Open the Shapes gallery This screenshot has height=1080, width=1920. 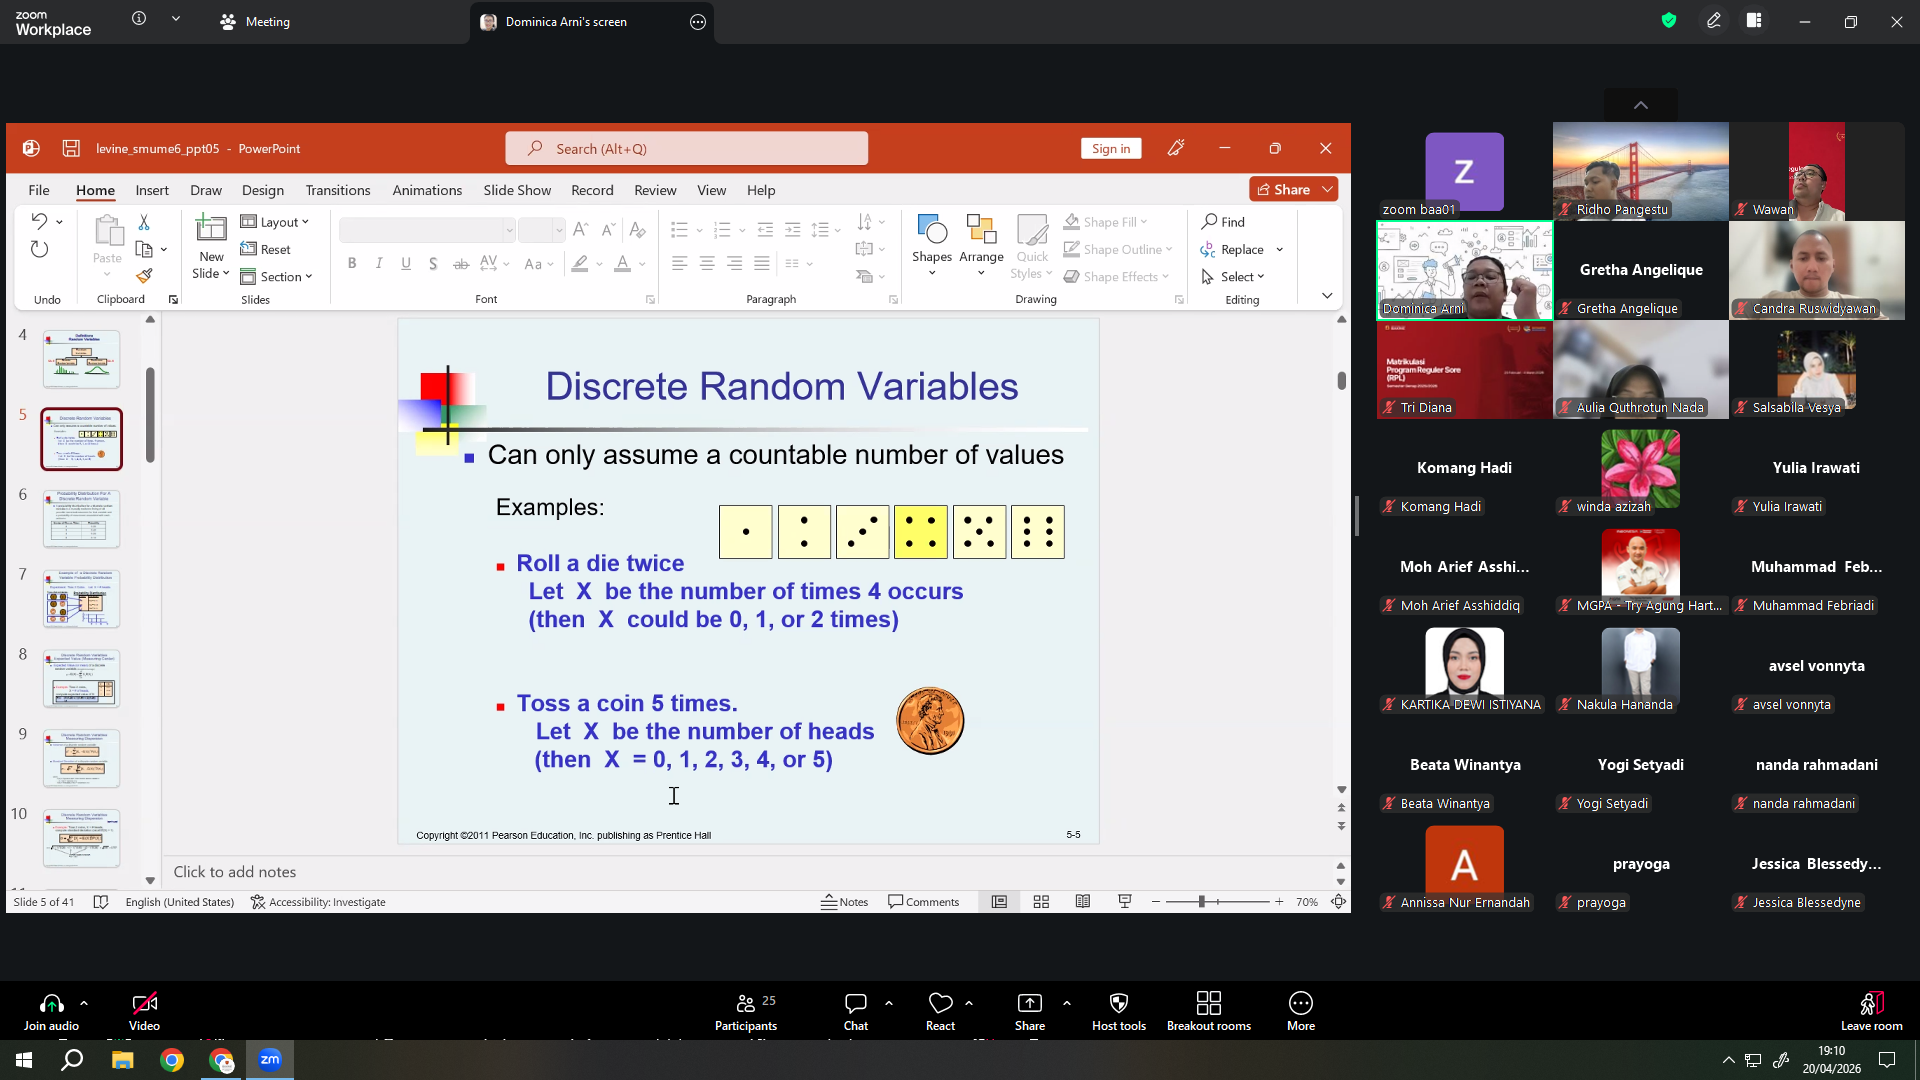pos(932,244)
